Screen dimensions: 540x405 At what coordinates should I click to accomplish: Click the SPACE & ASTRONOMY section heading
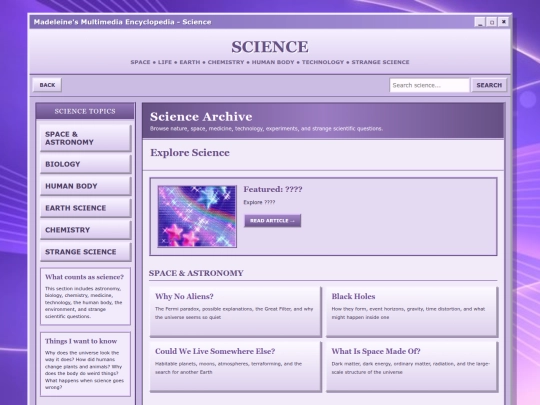196,273
